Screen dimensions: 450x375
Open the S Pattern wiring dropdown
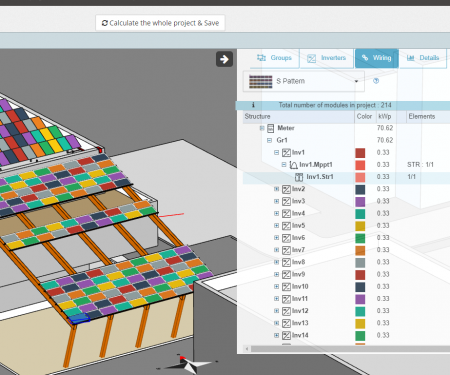(304, 81)
